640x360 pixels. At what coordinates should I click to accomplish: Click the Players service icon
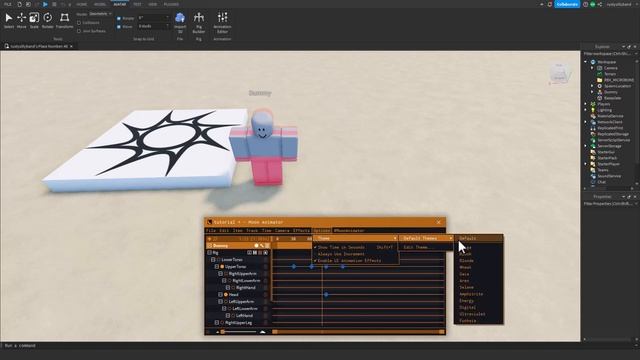pos(593,104)
